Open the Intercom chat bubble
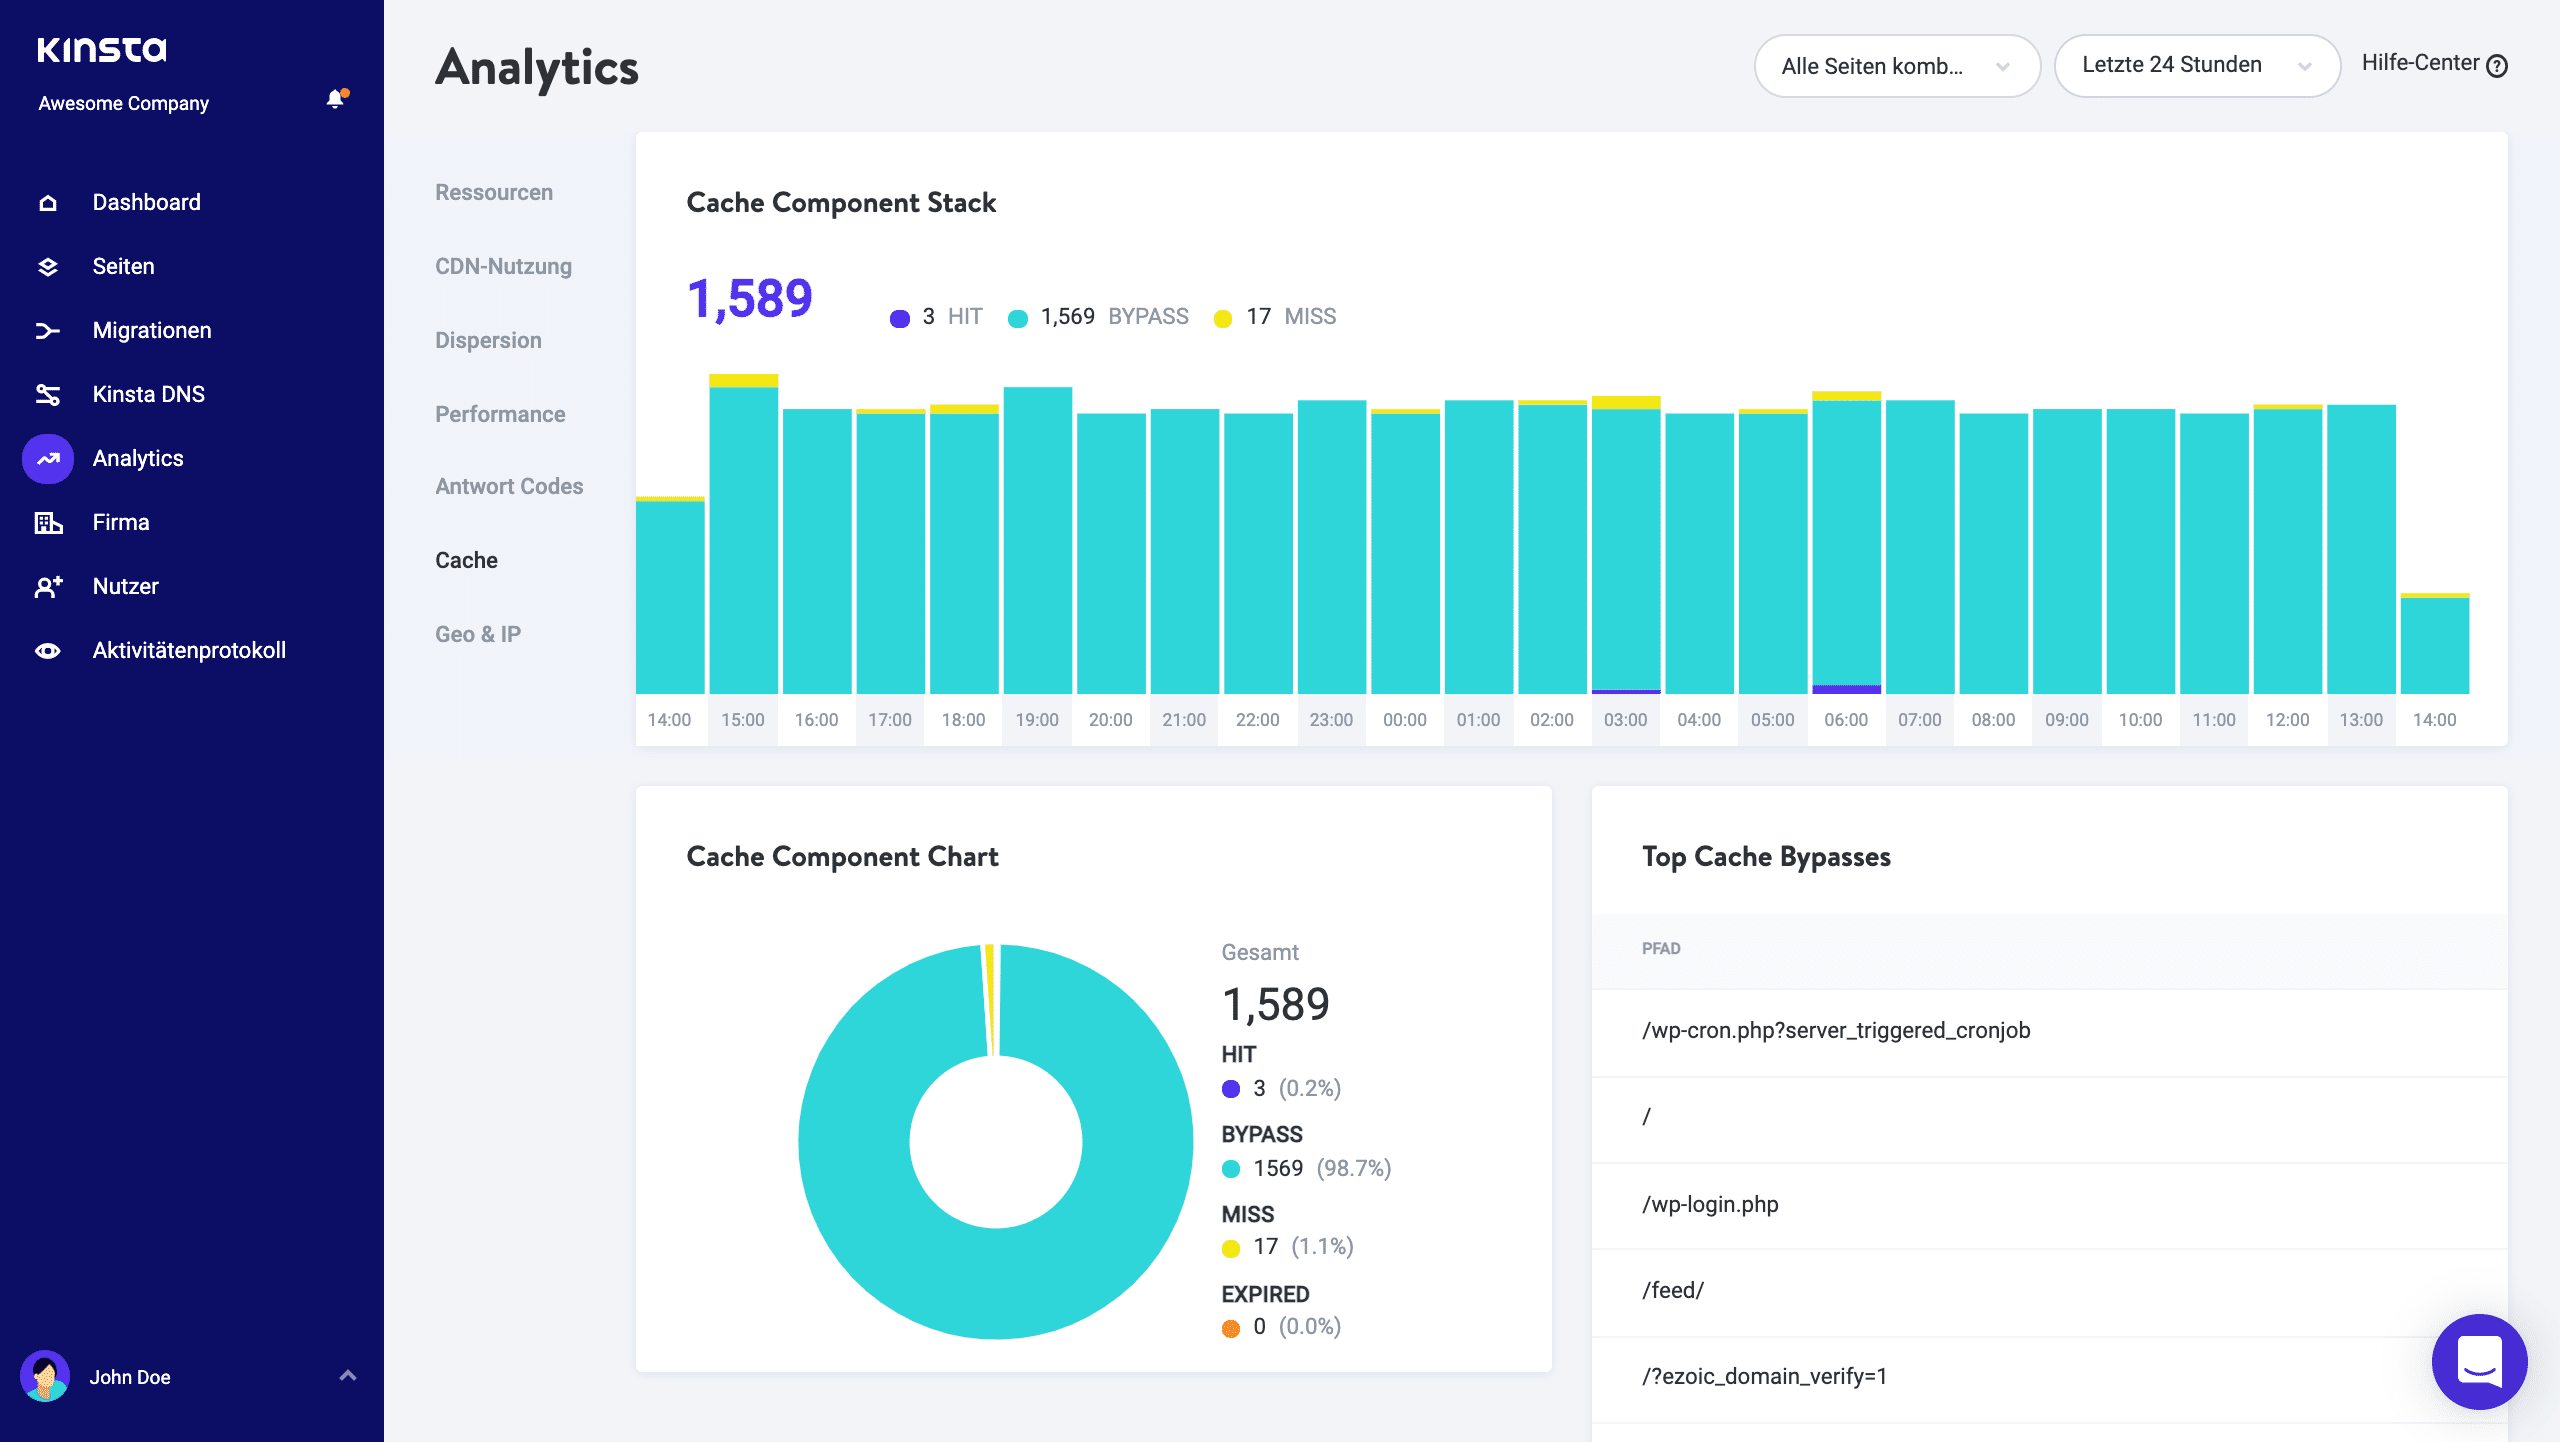Screen dimensions: 2560x1442 (x=2479, y=1361)
